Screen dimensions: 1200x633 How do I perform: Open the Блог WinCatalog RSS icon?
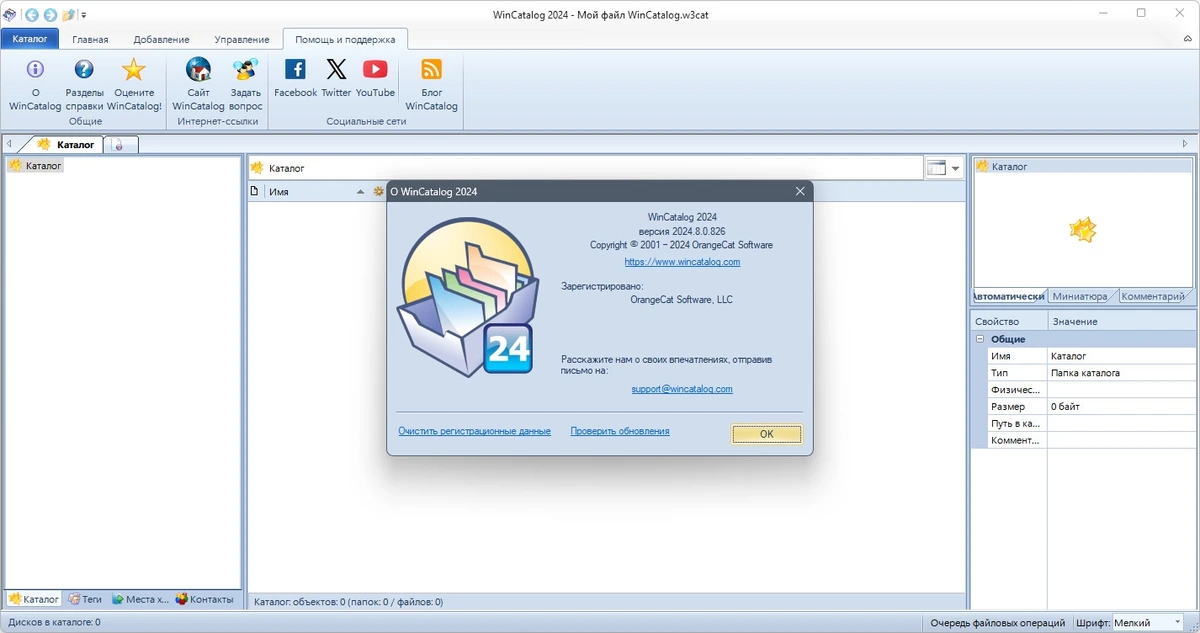click(431, 69)
